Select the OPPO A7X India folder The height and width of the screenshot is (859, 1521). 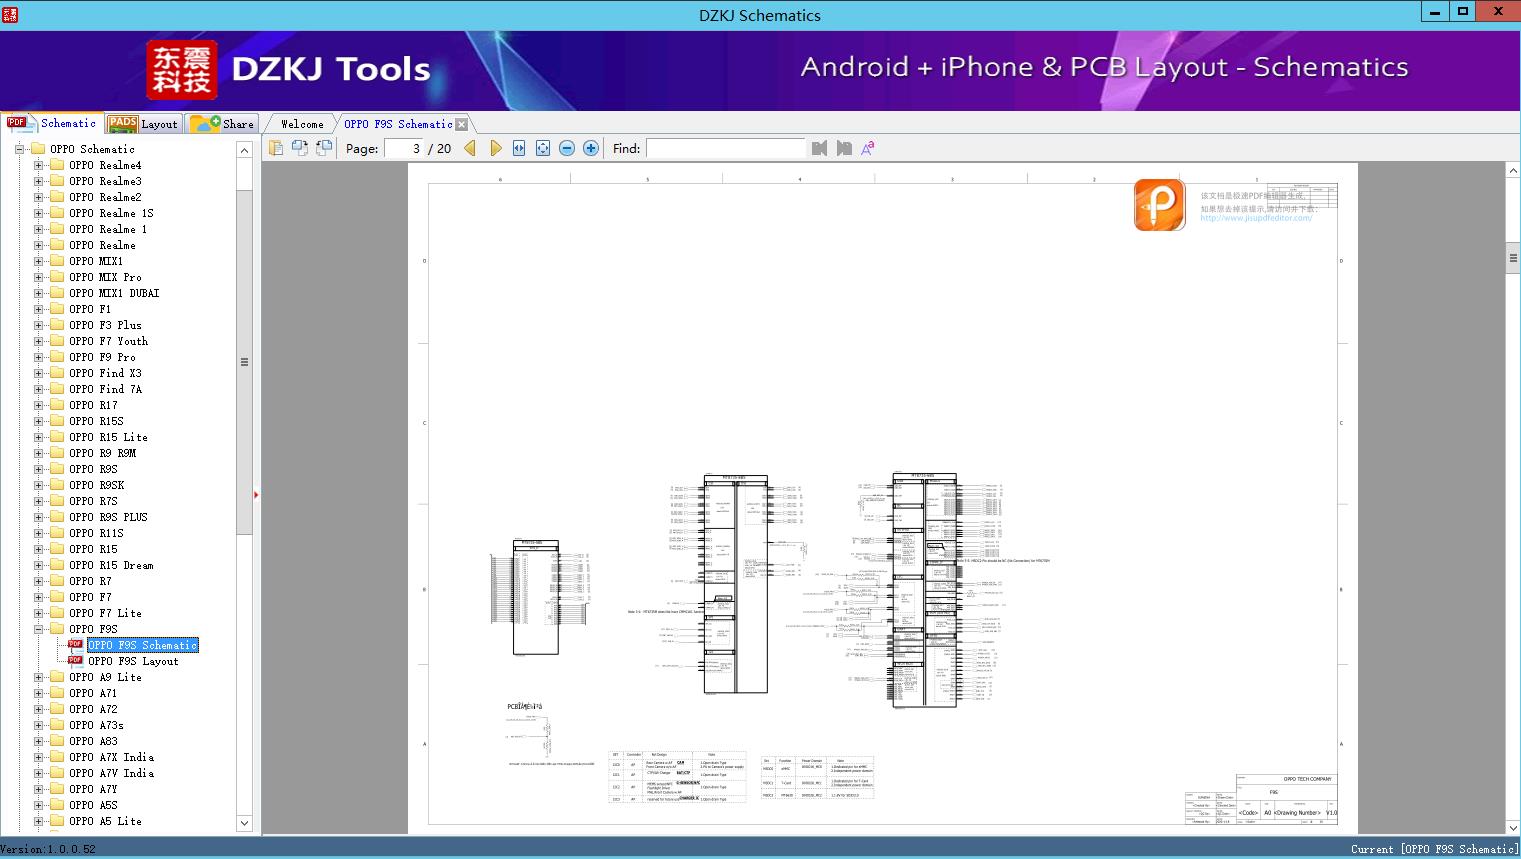[111, 757]
